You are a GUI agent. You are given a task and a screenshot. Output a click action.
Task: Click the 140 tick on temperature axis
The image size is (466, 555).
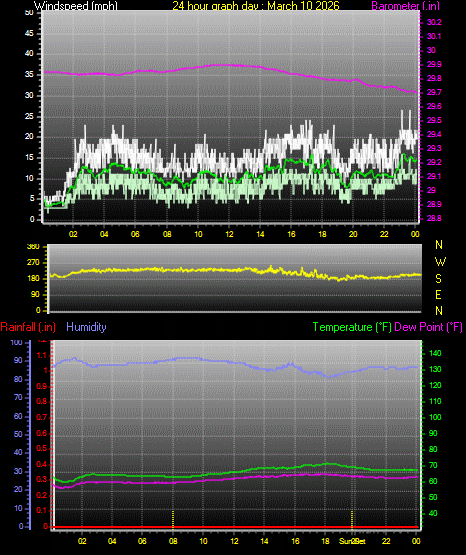pos(435,353)
